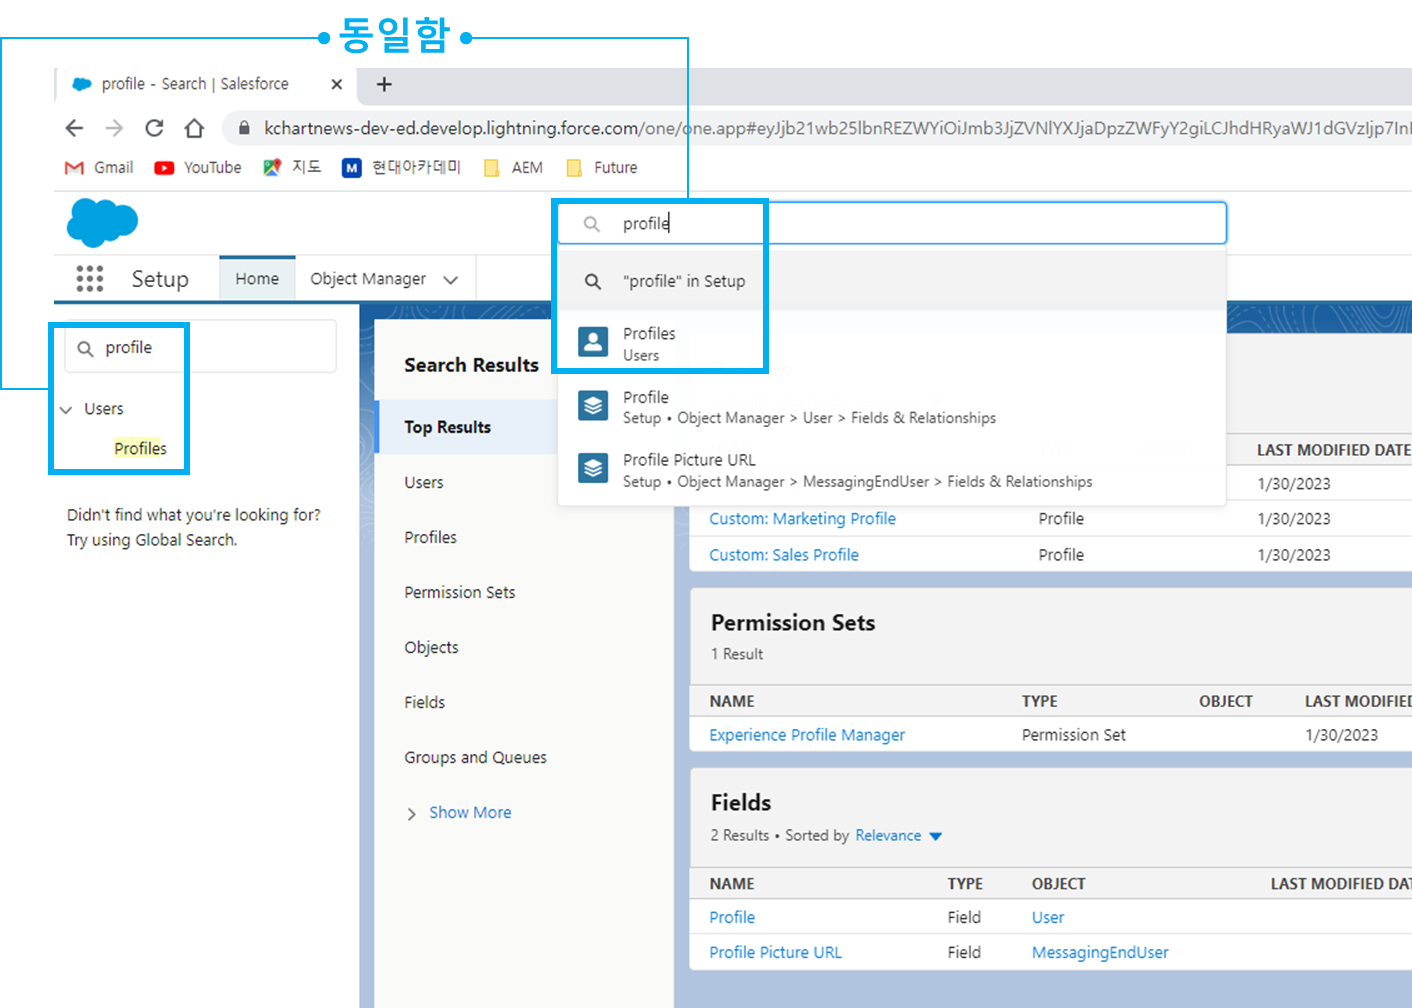Viewport: 1412px width, 1008px height.
Task: Click the Permission Sets NAME column header
Action: [x=732, y=701]
